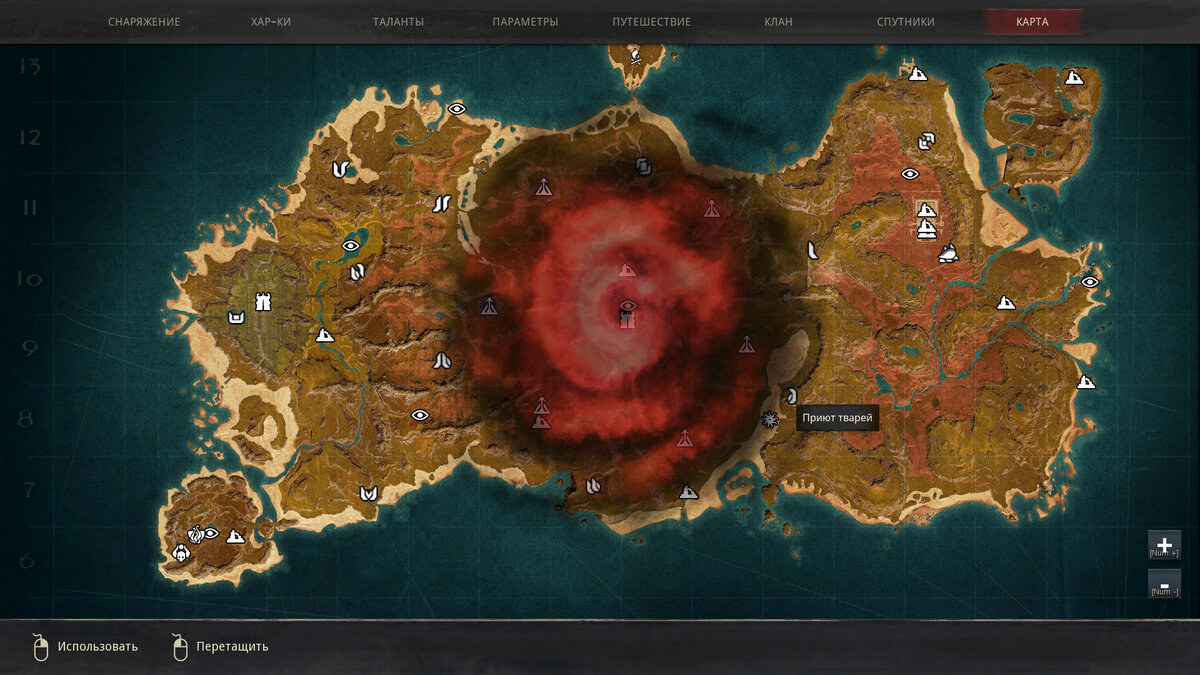Click eye icon beside the western island lake
This screenshot has width=1200, height=675.
[351, 245]
